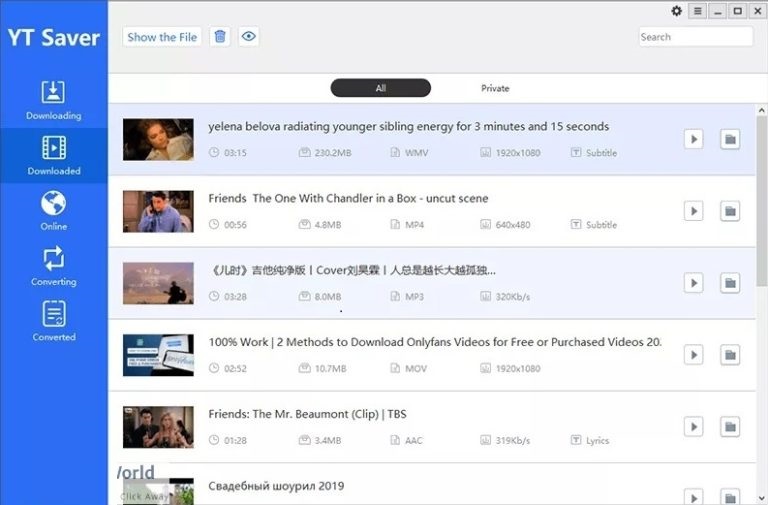768x505 pixels.
Task: Open the Downloading section in sidebar
Action: (x=53, y=100)
